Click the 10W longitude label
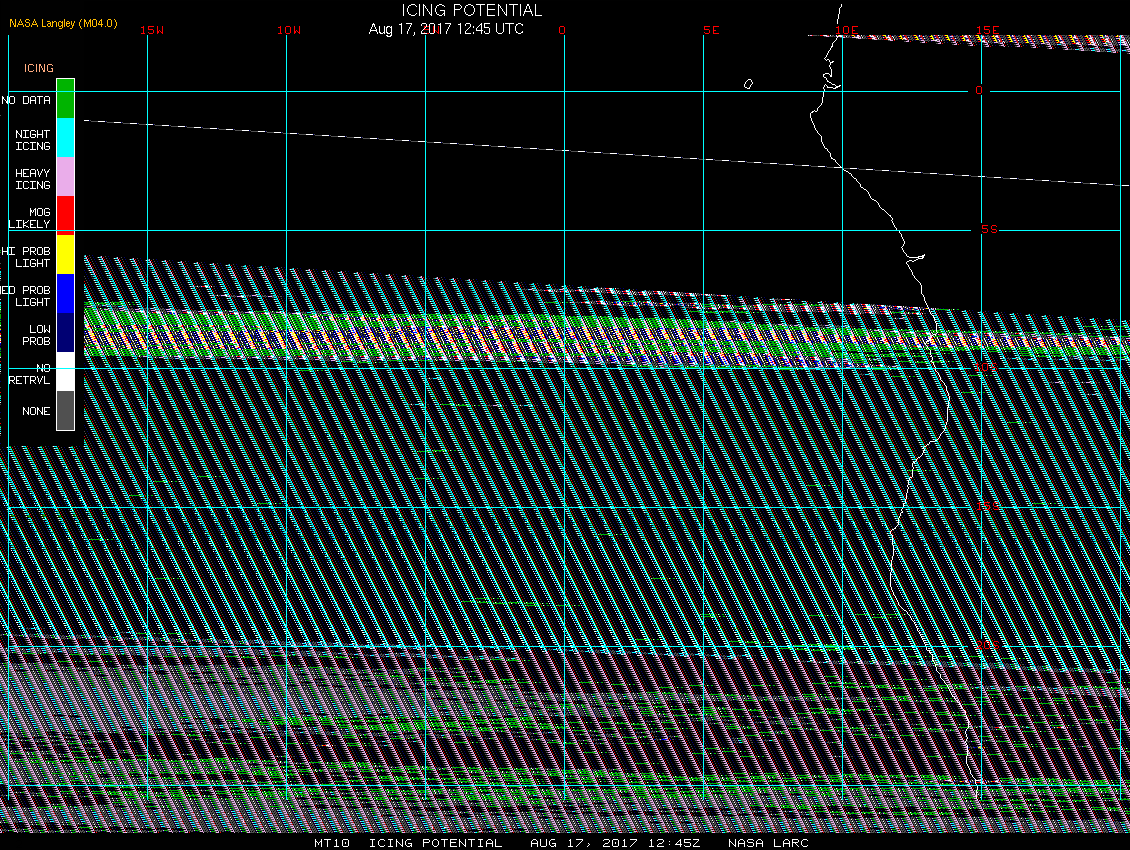Viewport: 1130px width, 850px height. [289, 30]
